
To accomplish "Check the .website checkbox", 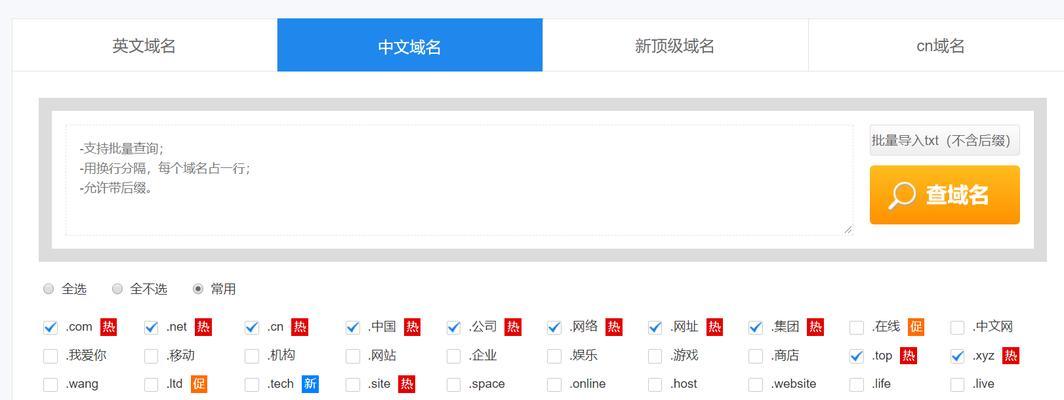I will point(756,384).
